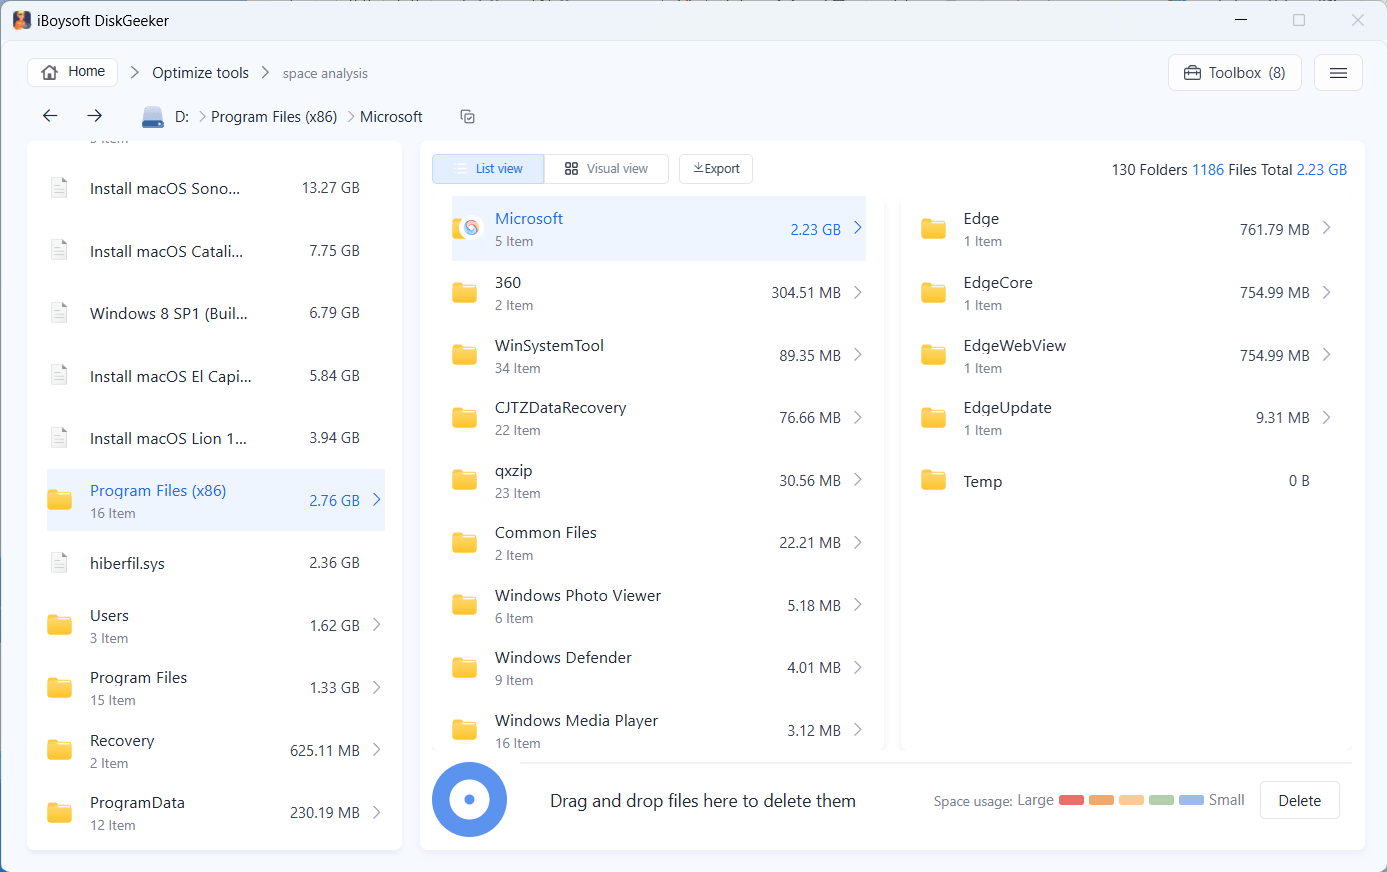The image size is (1387, 872).
Task: Expand the Users folder chevron
Action: (377, 624)
